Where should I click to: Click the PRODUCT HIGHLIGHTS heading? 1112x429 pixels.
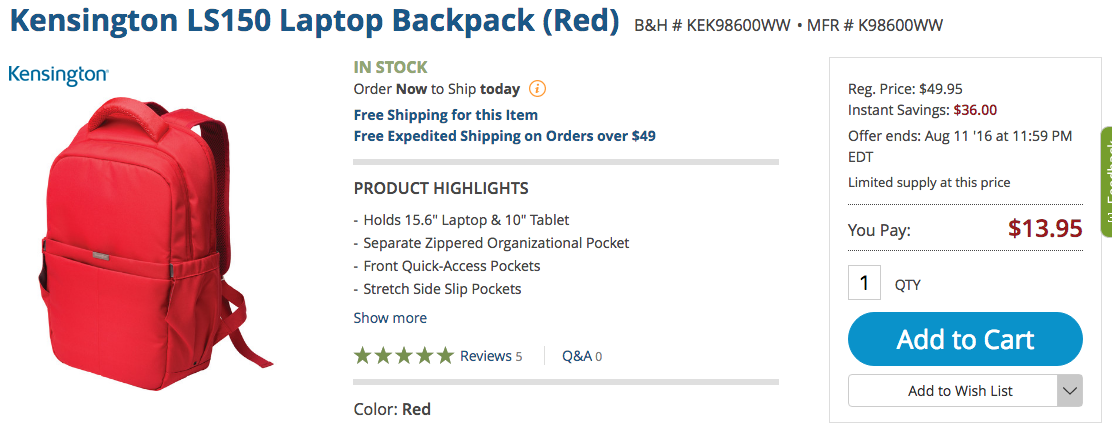tap(441, 188)
